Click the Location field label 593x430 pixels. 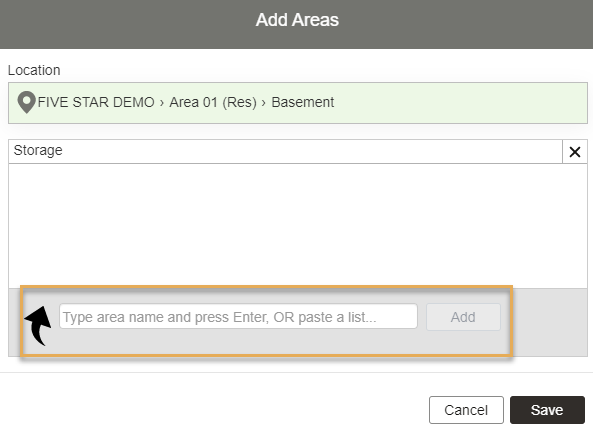[34, 70]
